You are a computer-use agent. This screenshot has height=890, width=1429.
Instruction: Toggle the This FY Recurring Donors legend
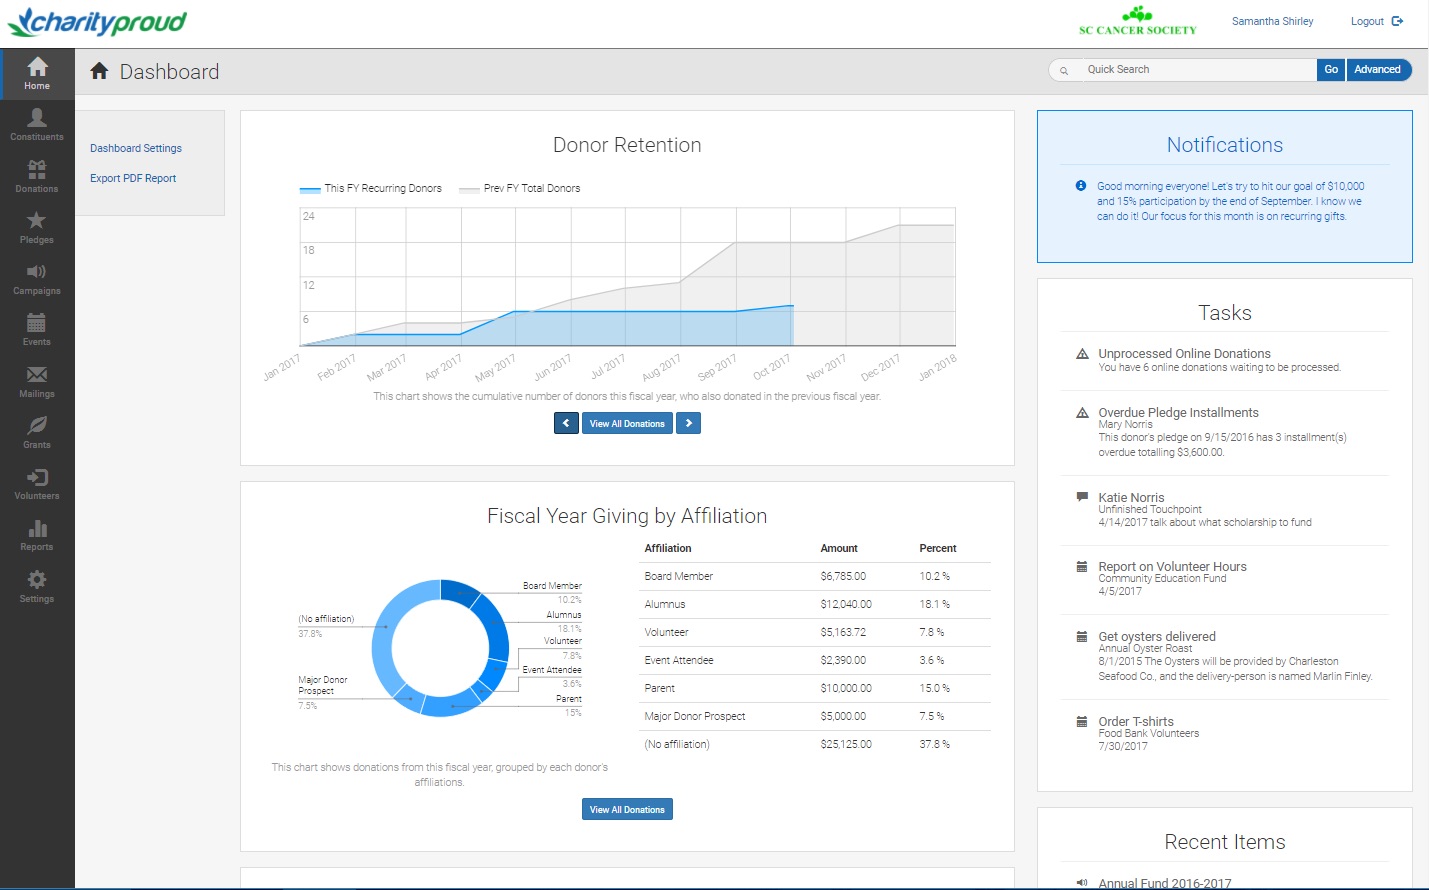pos(372,188)
